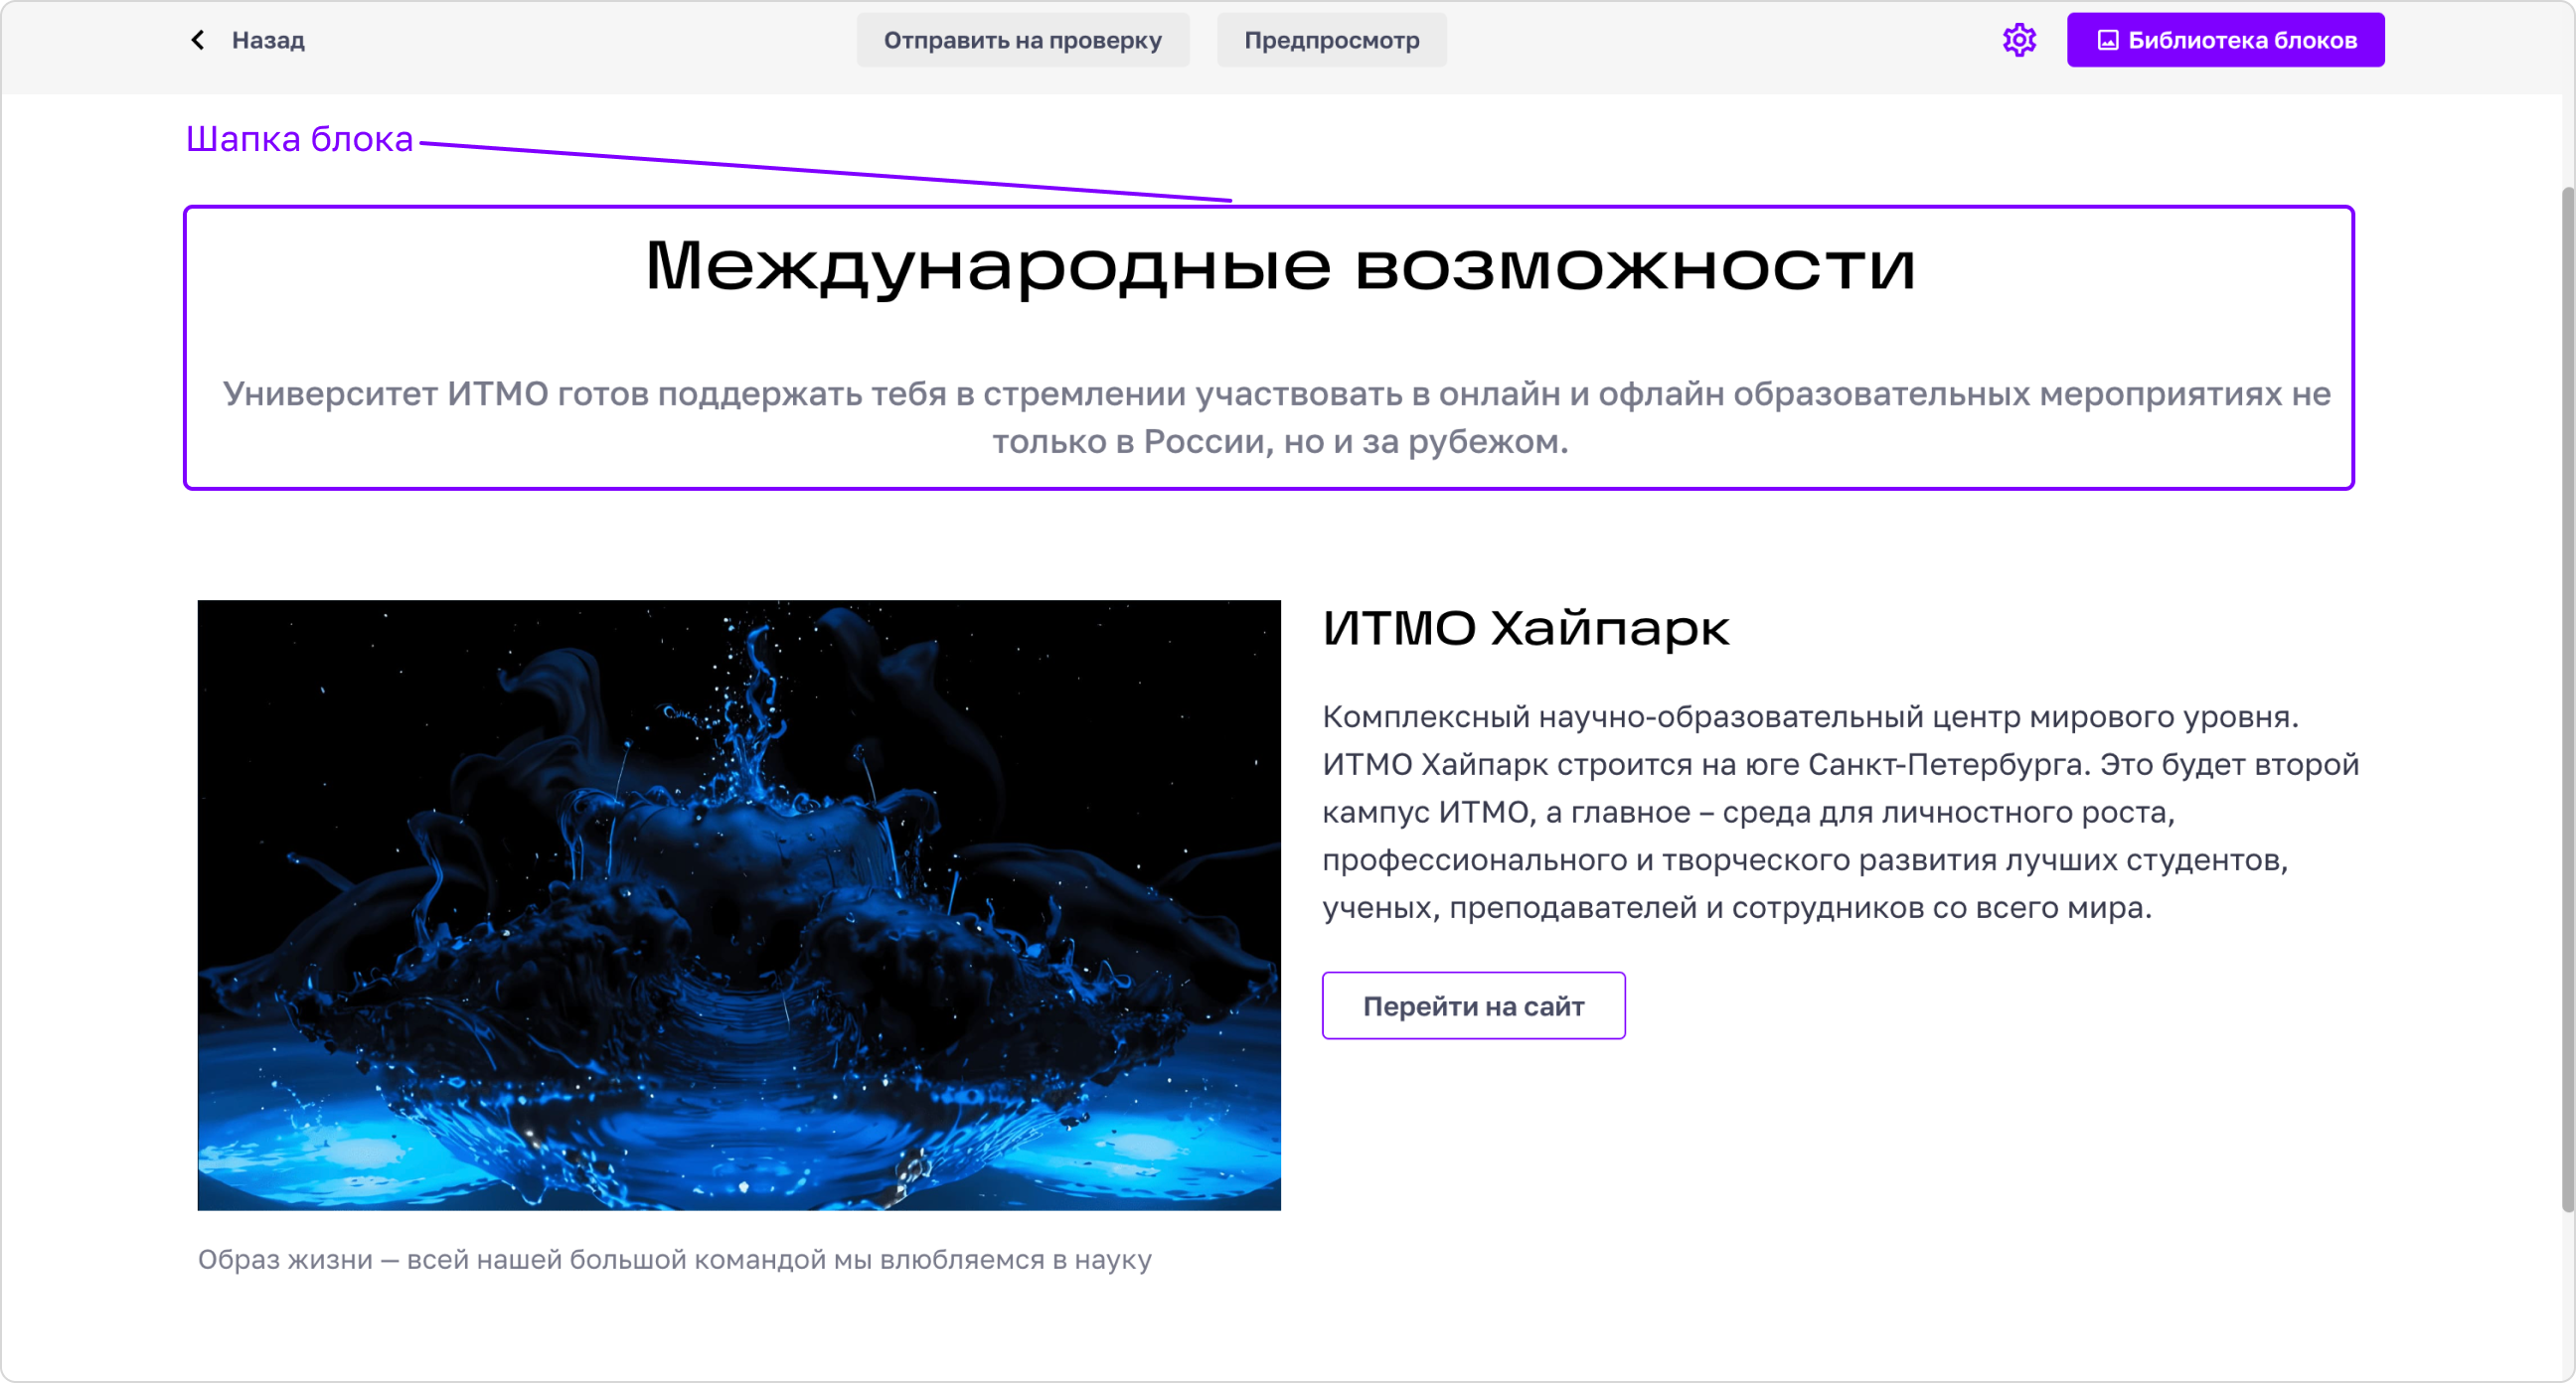Open the Библиотека блоков library

(2225, 40)
